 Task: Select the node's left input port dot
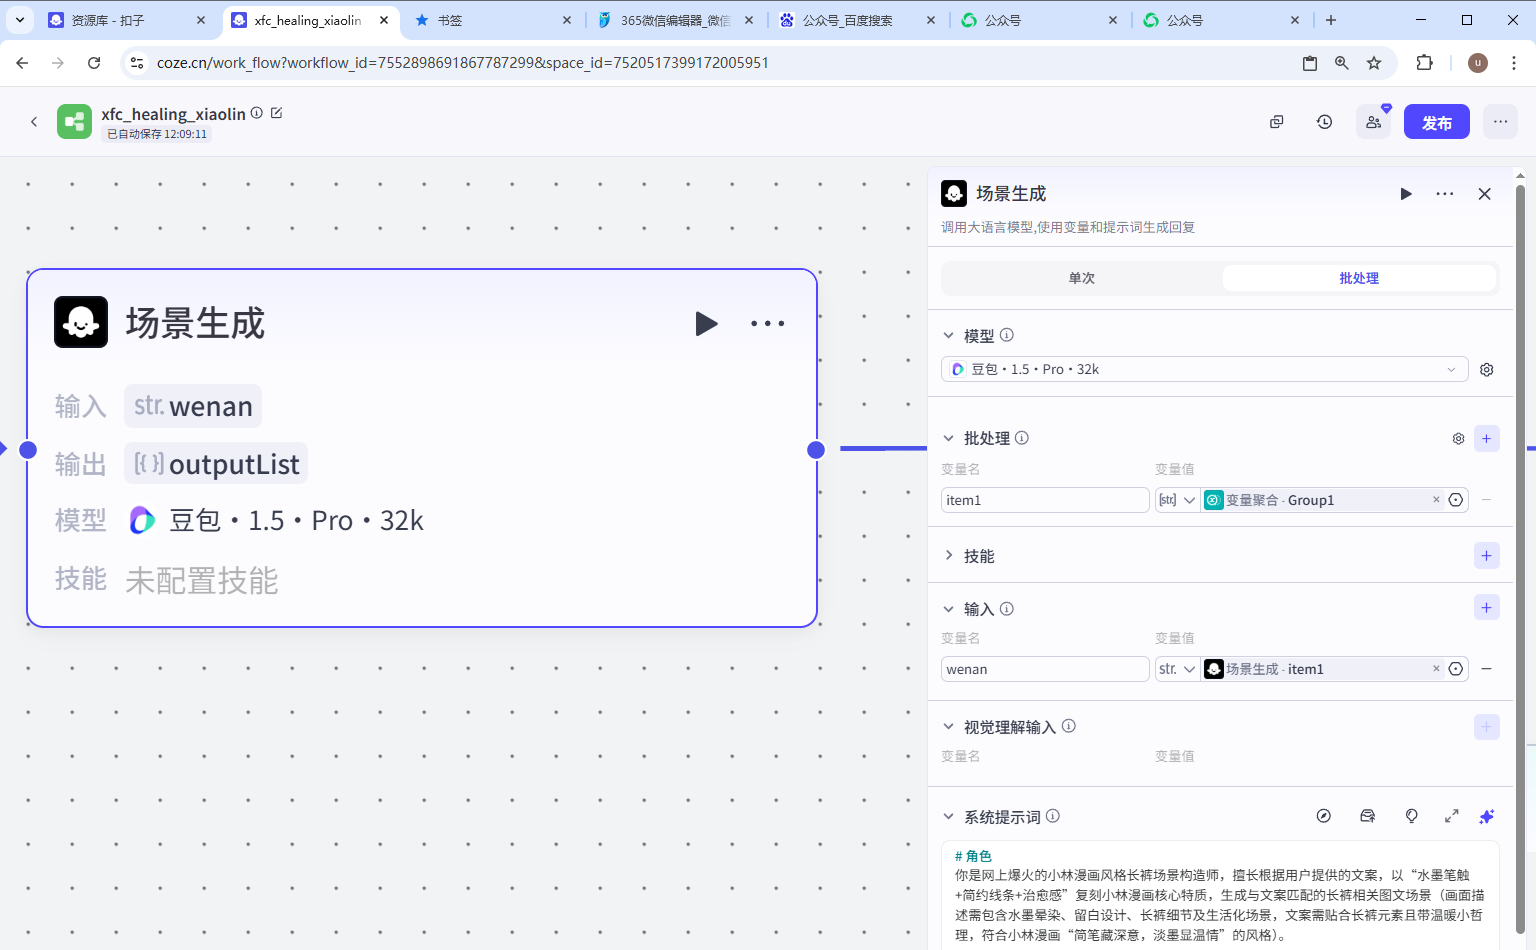[x=28, y=450]
